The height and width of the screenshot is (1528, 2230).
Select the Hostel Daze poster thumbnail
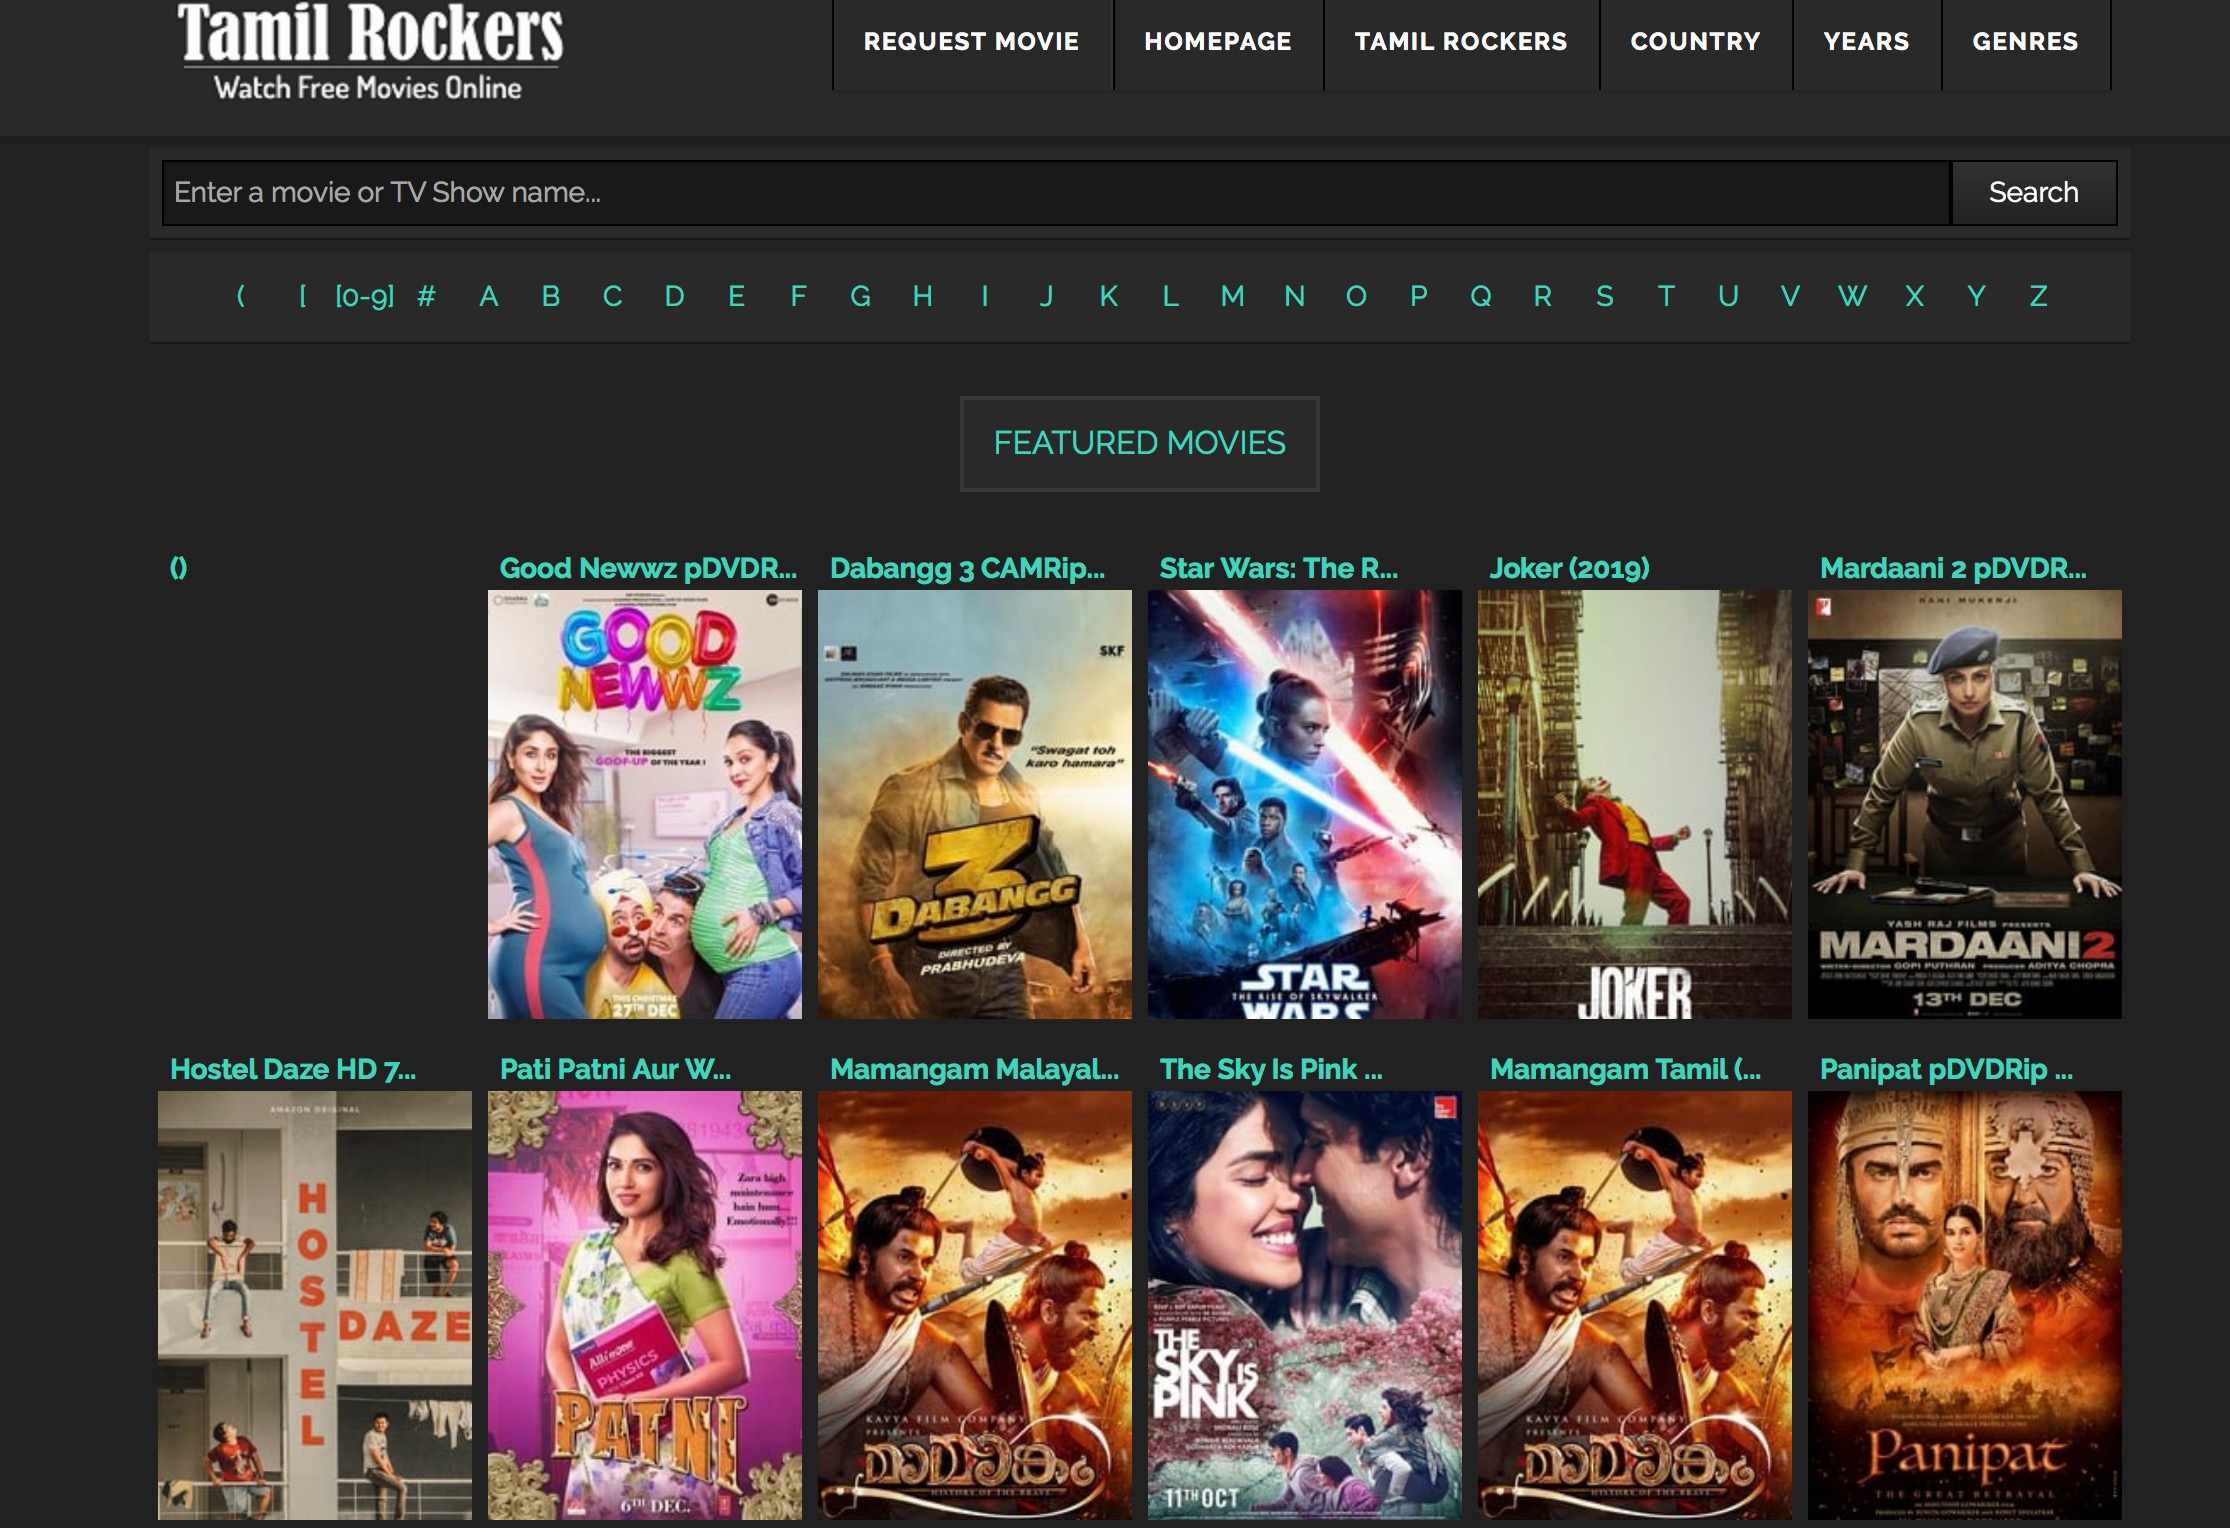(x=314, y=1305)
